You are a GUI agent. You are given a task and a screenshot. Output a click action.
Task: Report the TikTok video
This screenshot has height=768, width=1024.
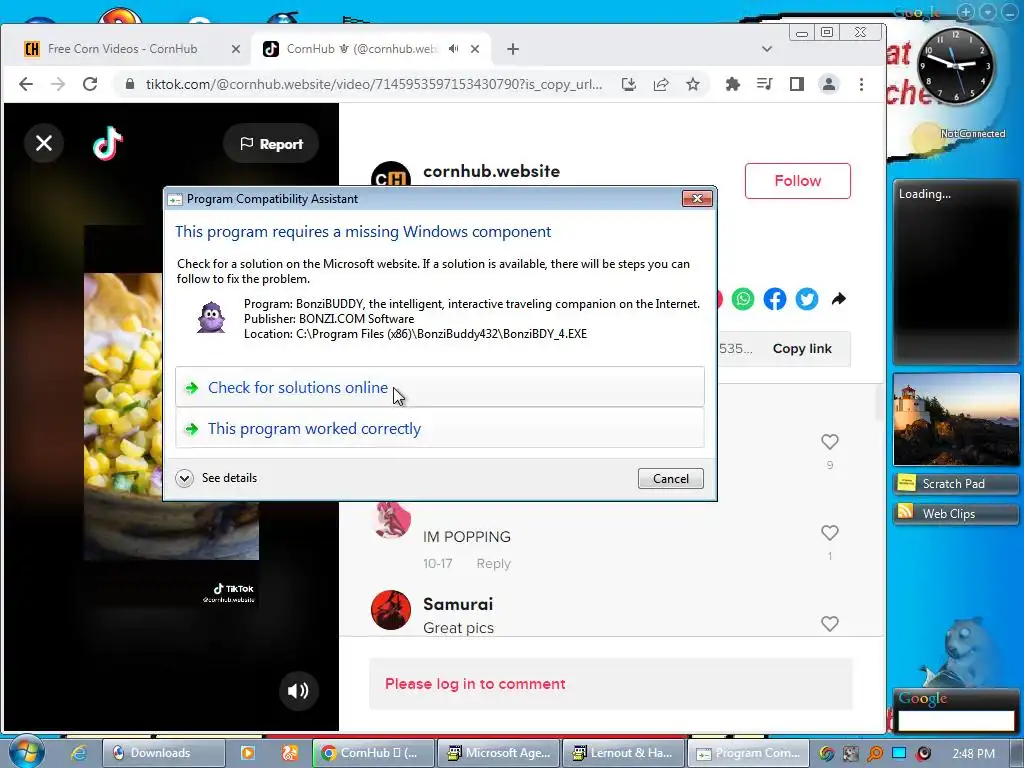point(271,144)
